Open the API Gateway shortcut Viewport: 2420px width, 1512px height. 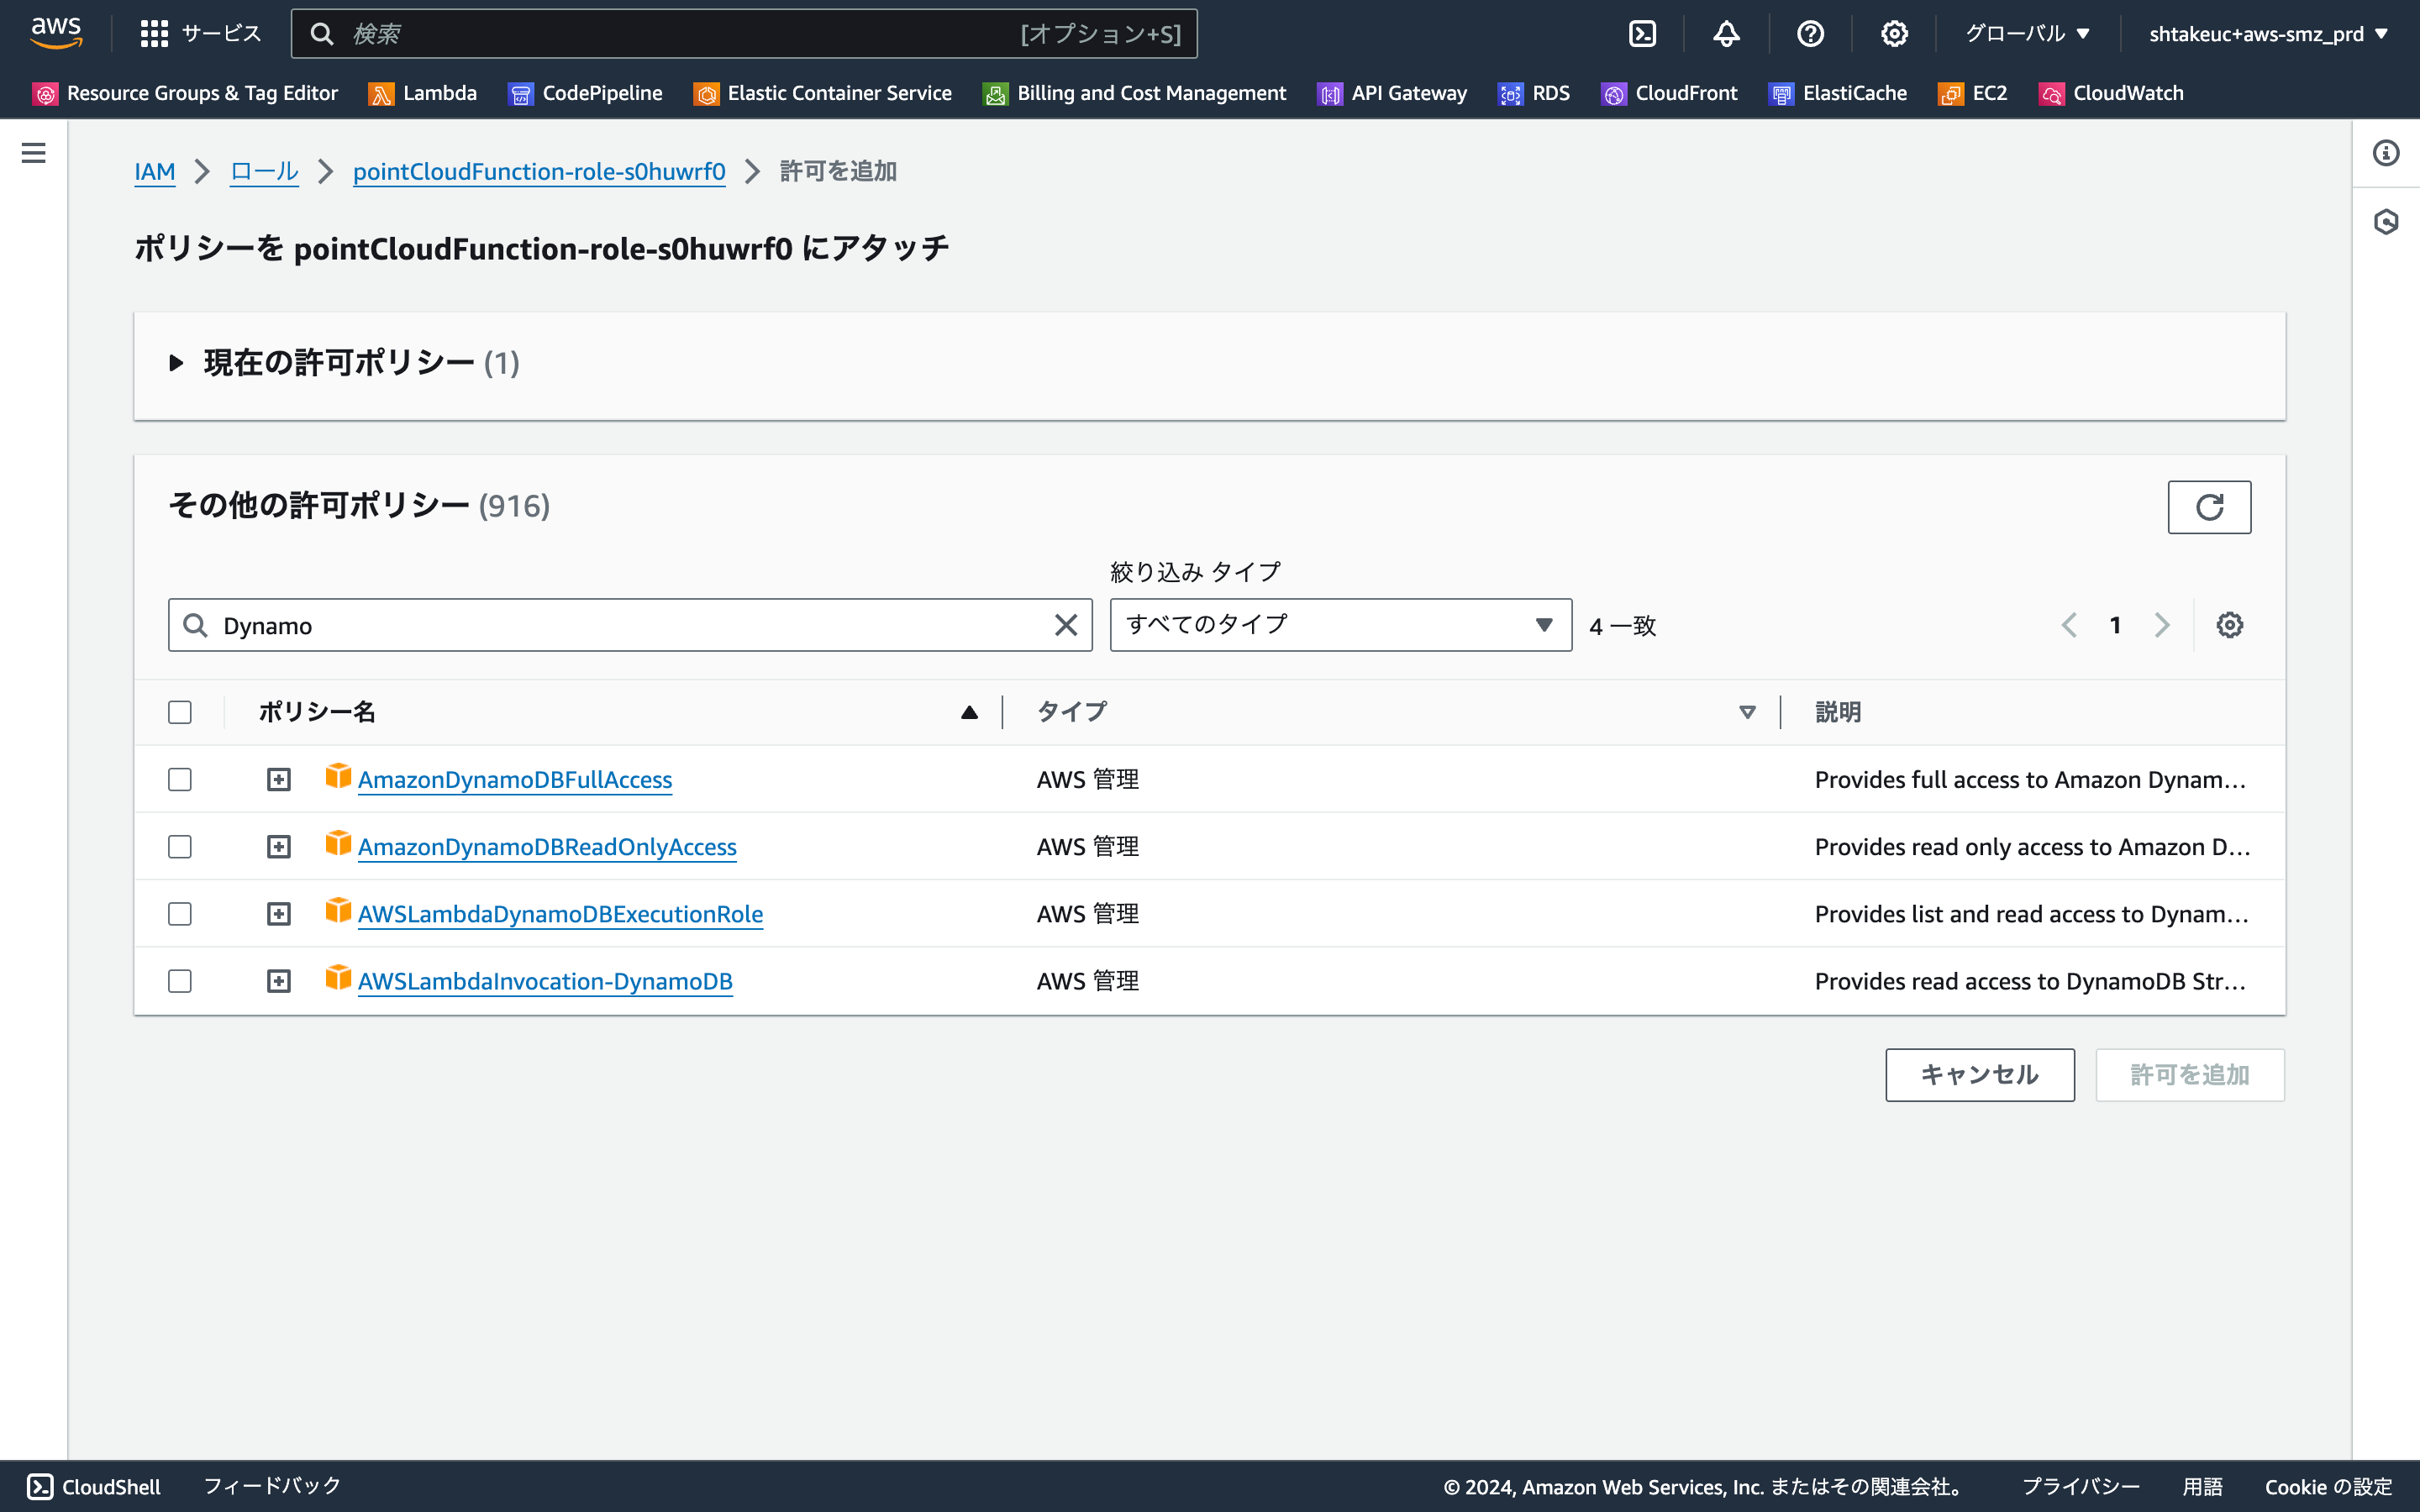(1393, 93)
